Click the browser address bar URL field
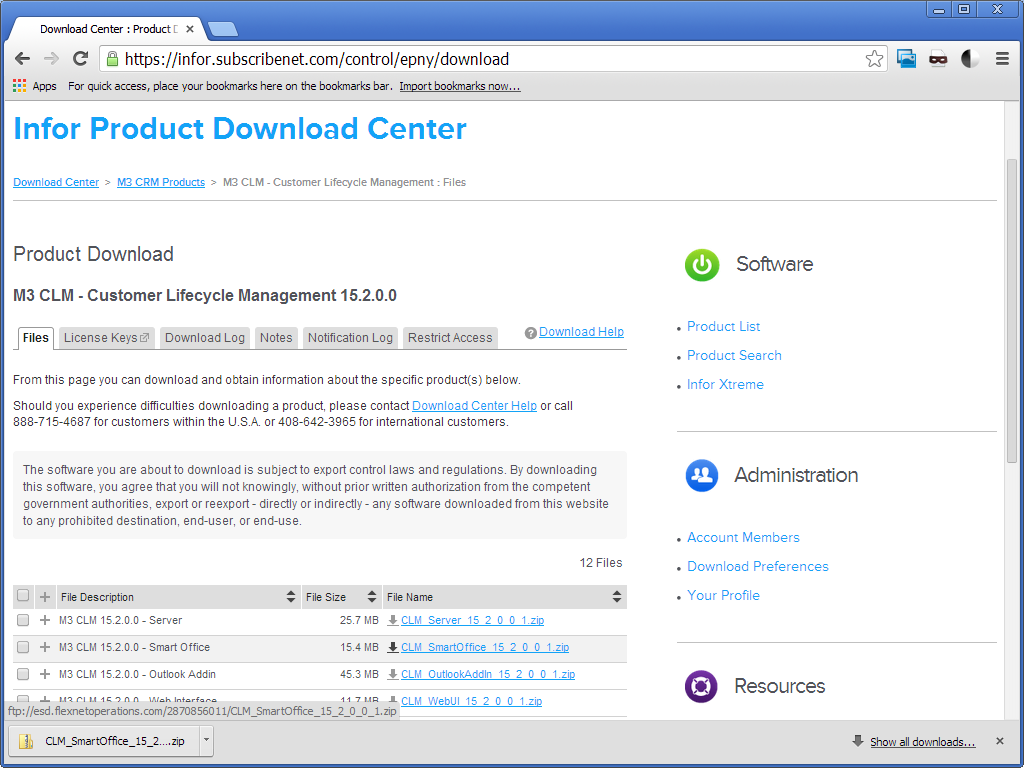The width and height of the screenshot is (1024, 768). pyautogui.click(x=480, y=59)
